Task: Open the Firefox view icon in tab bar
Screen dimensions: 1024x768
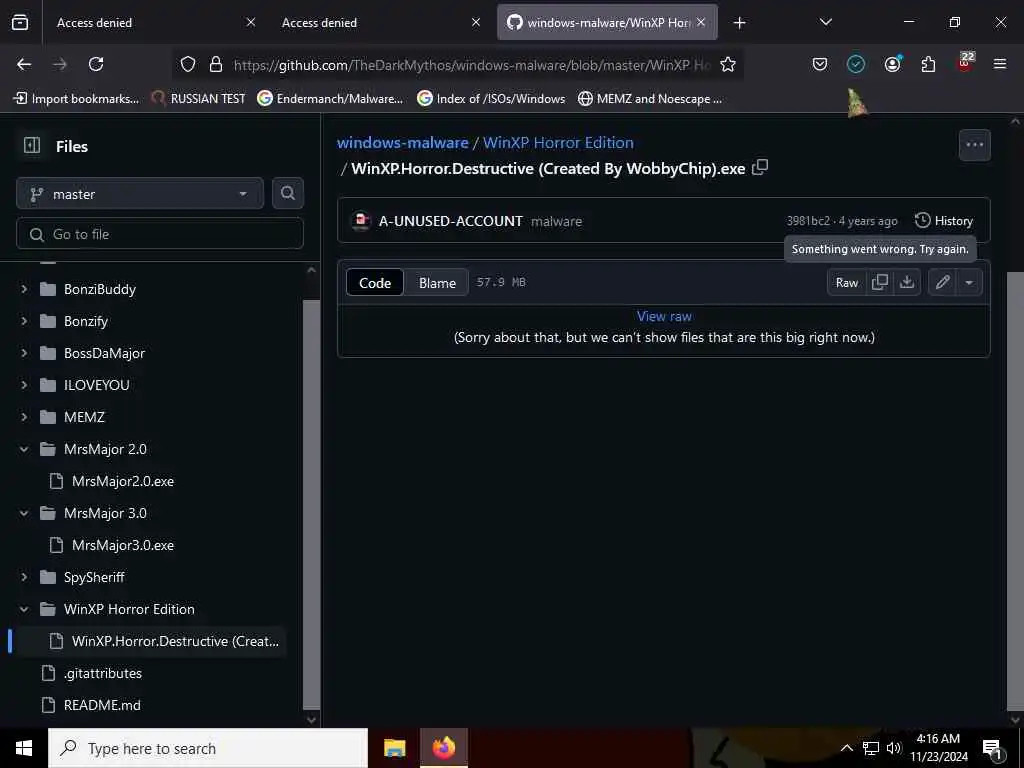Action: point(20,22)
